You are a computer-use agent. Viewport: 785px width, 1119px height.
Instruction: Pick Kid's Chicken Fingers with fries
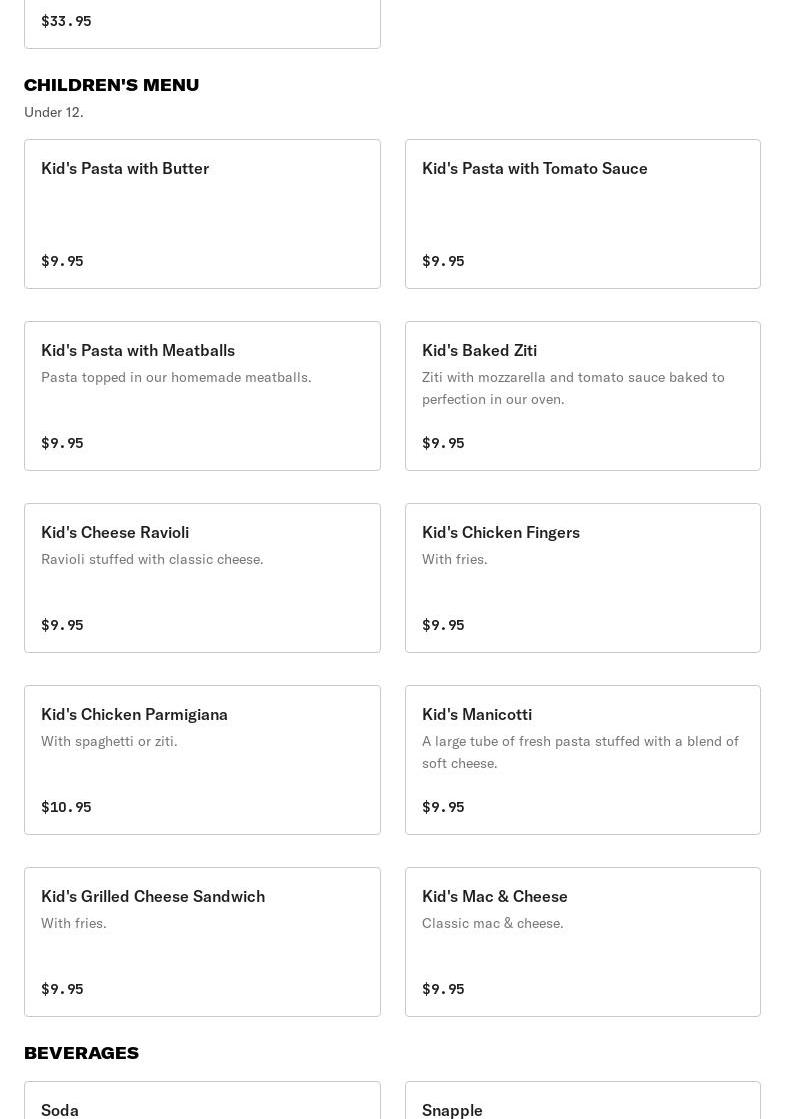point(582,578)
